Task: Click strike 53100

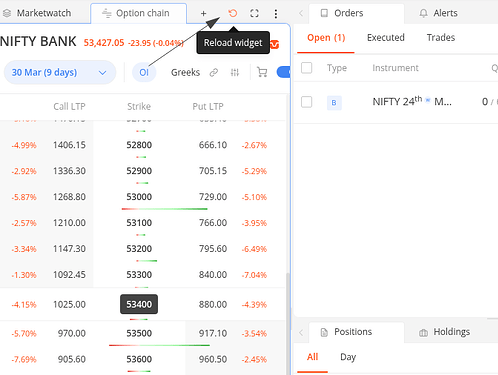Action: click(139, 223)
